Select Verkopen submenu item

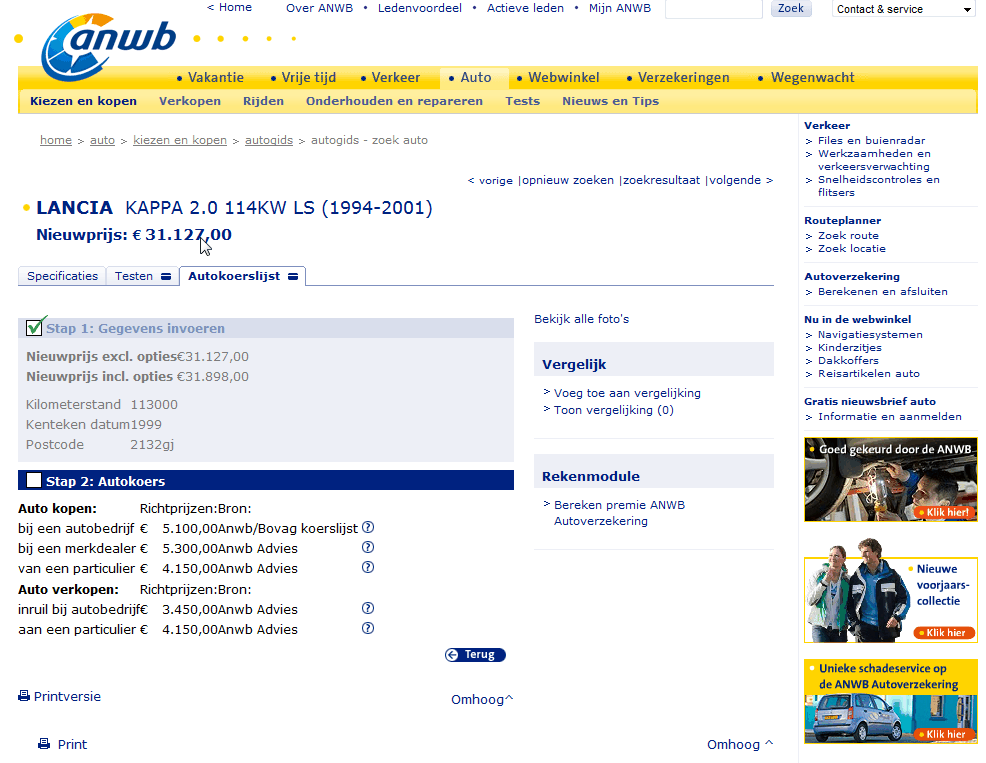[190, 101]
